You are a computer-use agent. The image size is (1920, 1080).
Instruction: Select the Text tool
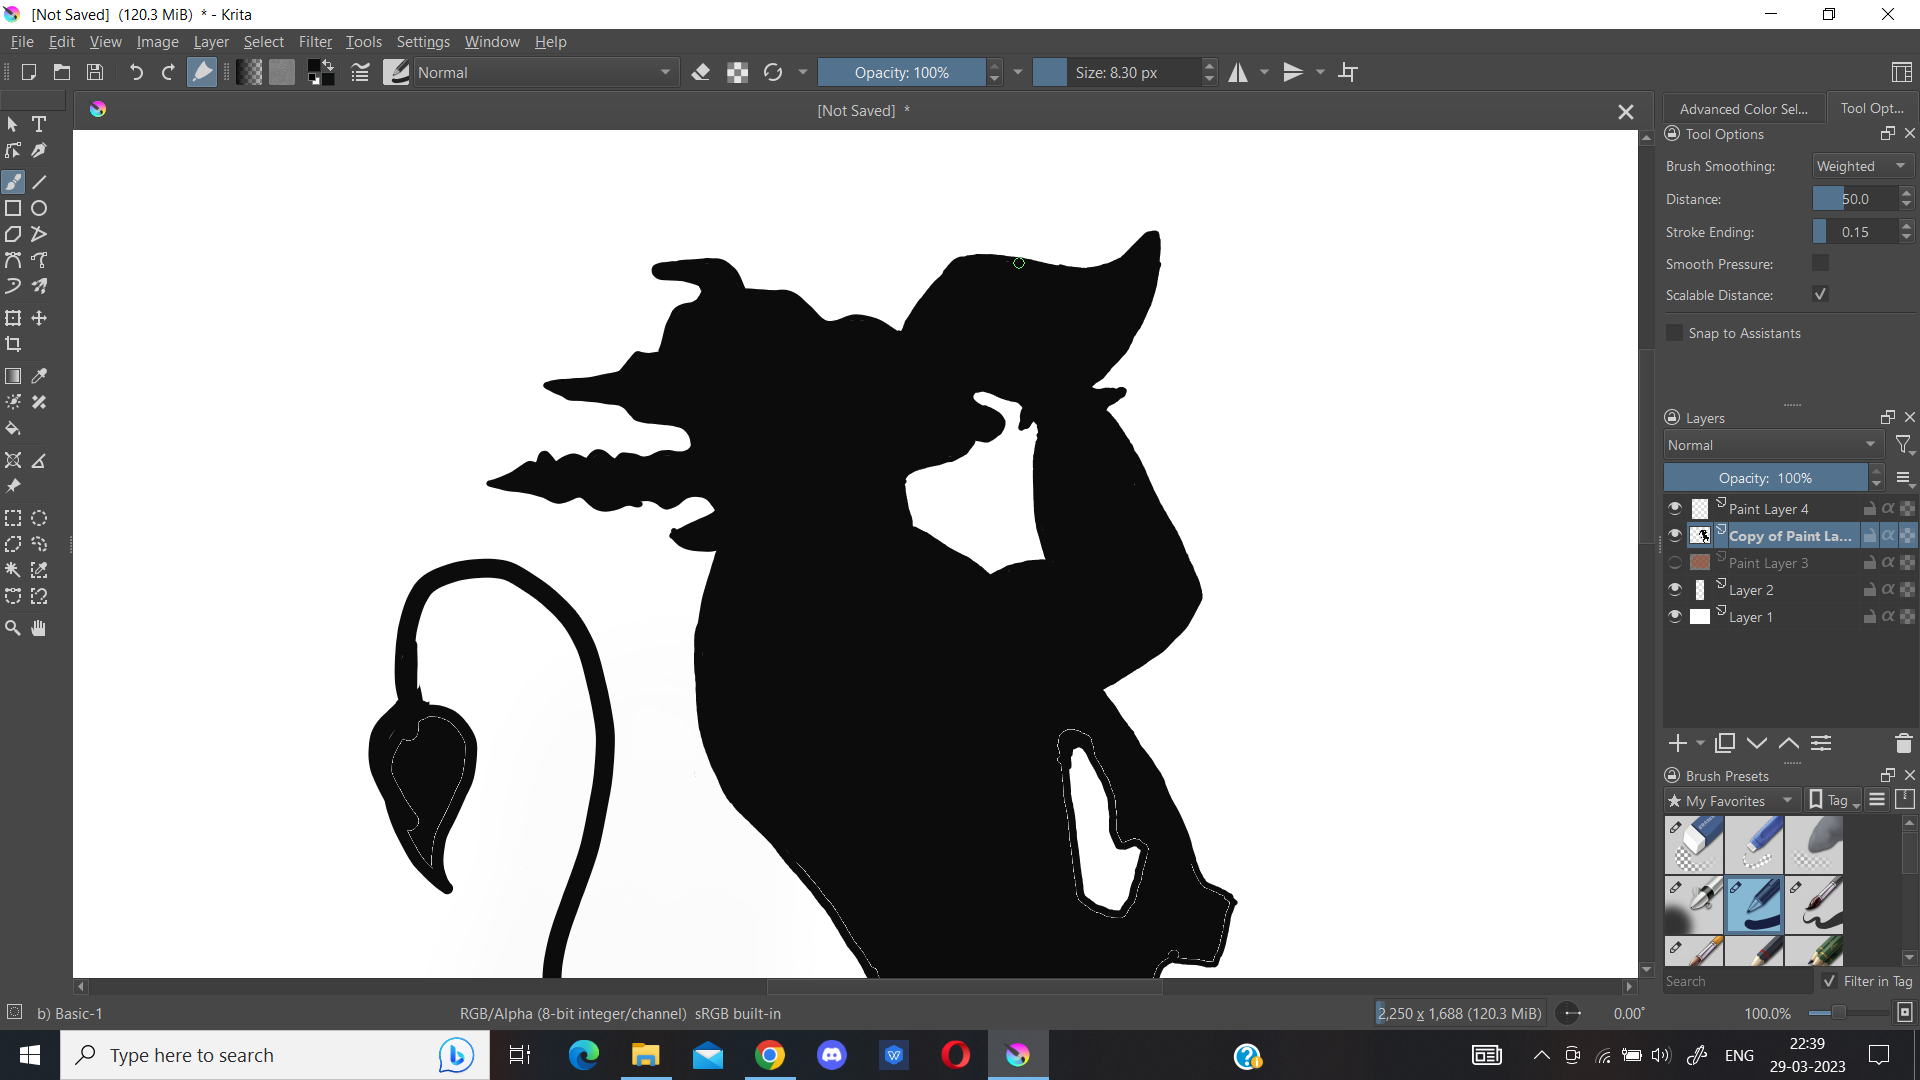pyautogui.click(x=39, y=124)
